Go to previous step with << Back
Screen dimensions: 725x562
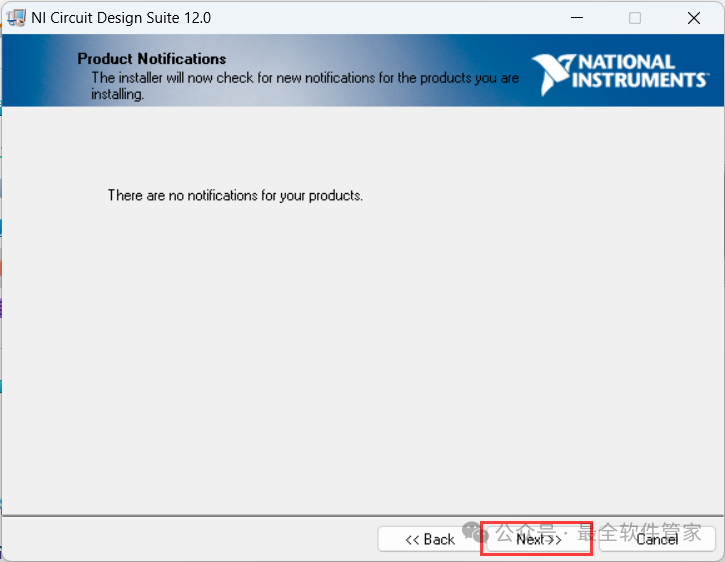430,539
